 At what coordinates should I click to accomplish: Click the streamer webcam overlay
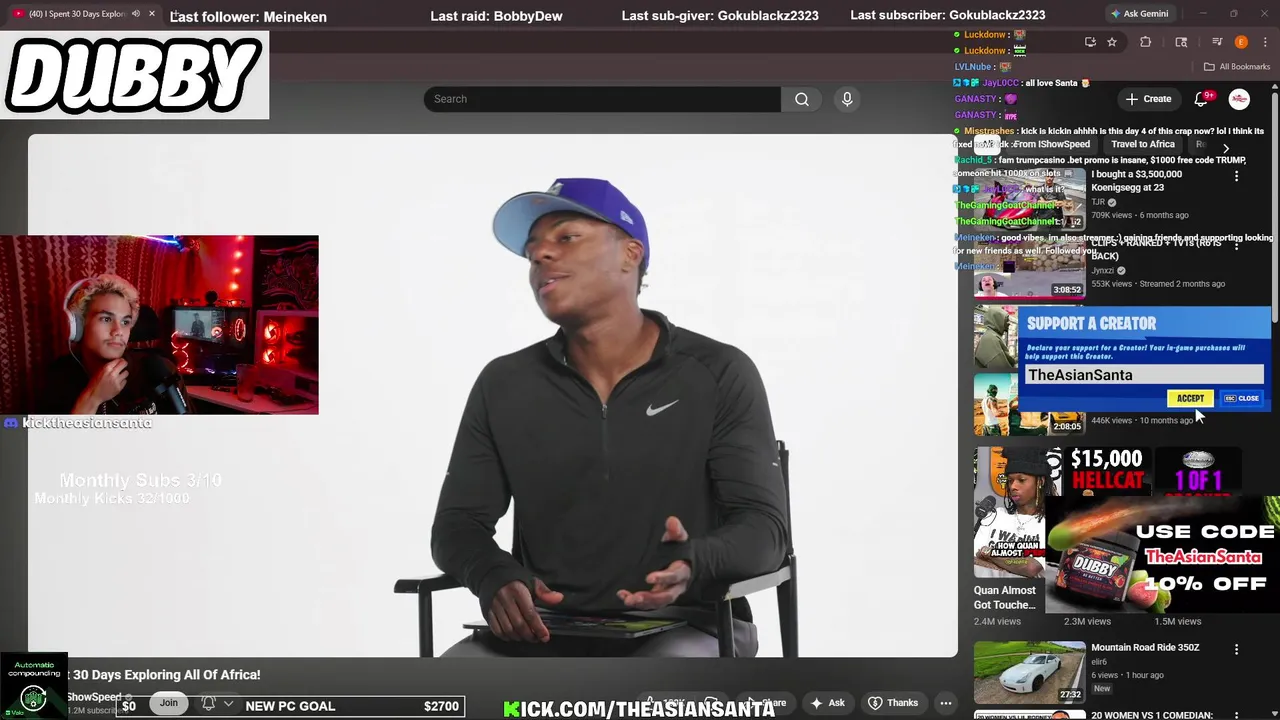(159, 325)
